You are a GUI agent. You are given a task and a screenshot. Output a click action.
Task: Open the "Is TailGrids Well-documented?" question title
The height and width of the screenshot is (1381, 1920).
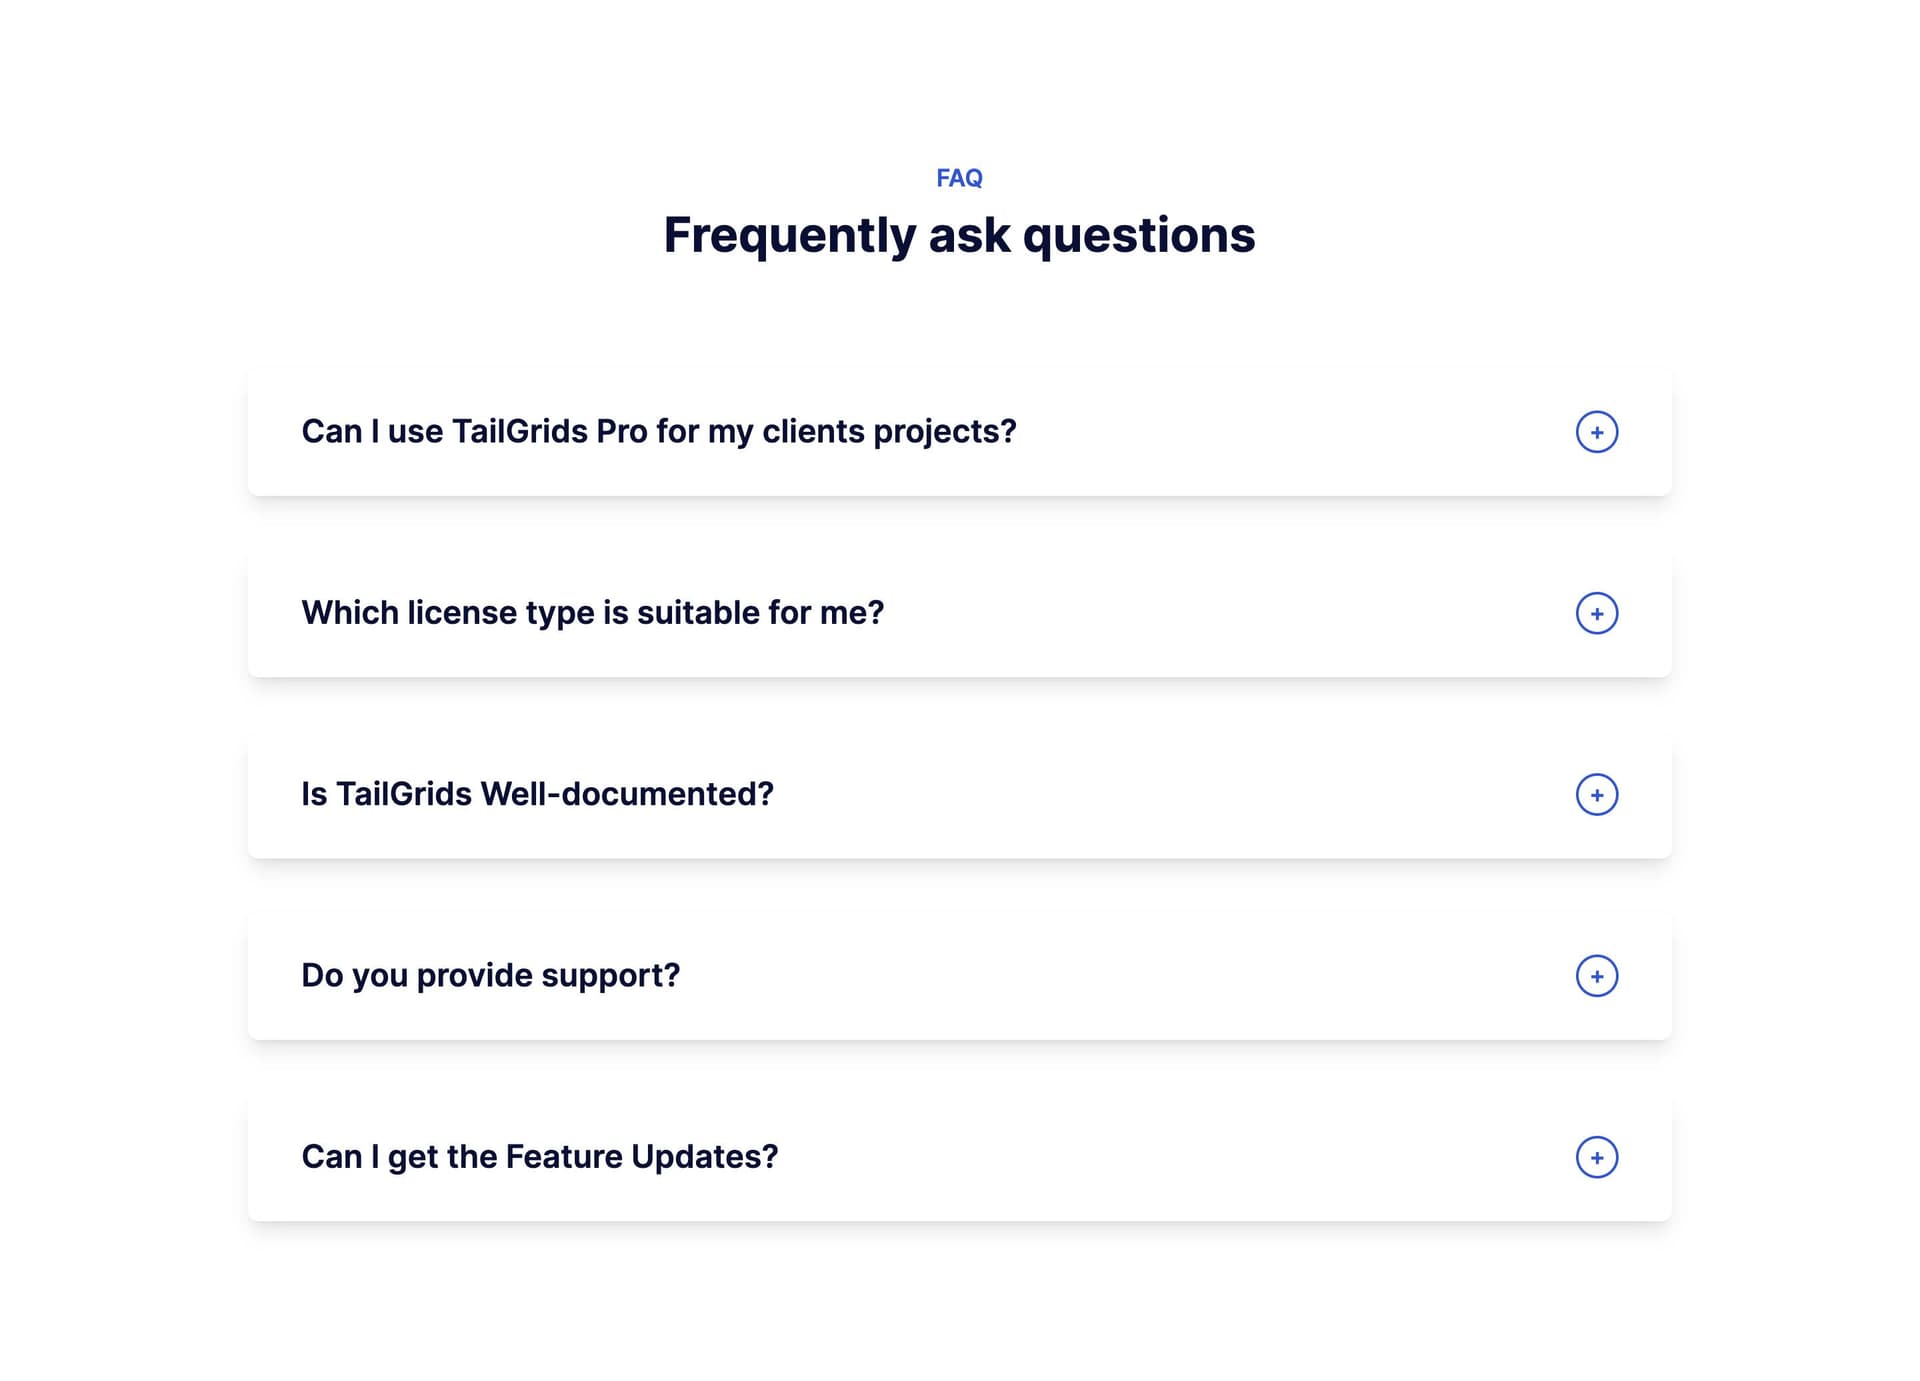[x=537, y=794]
